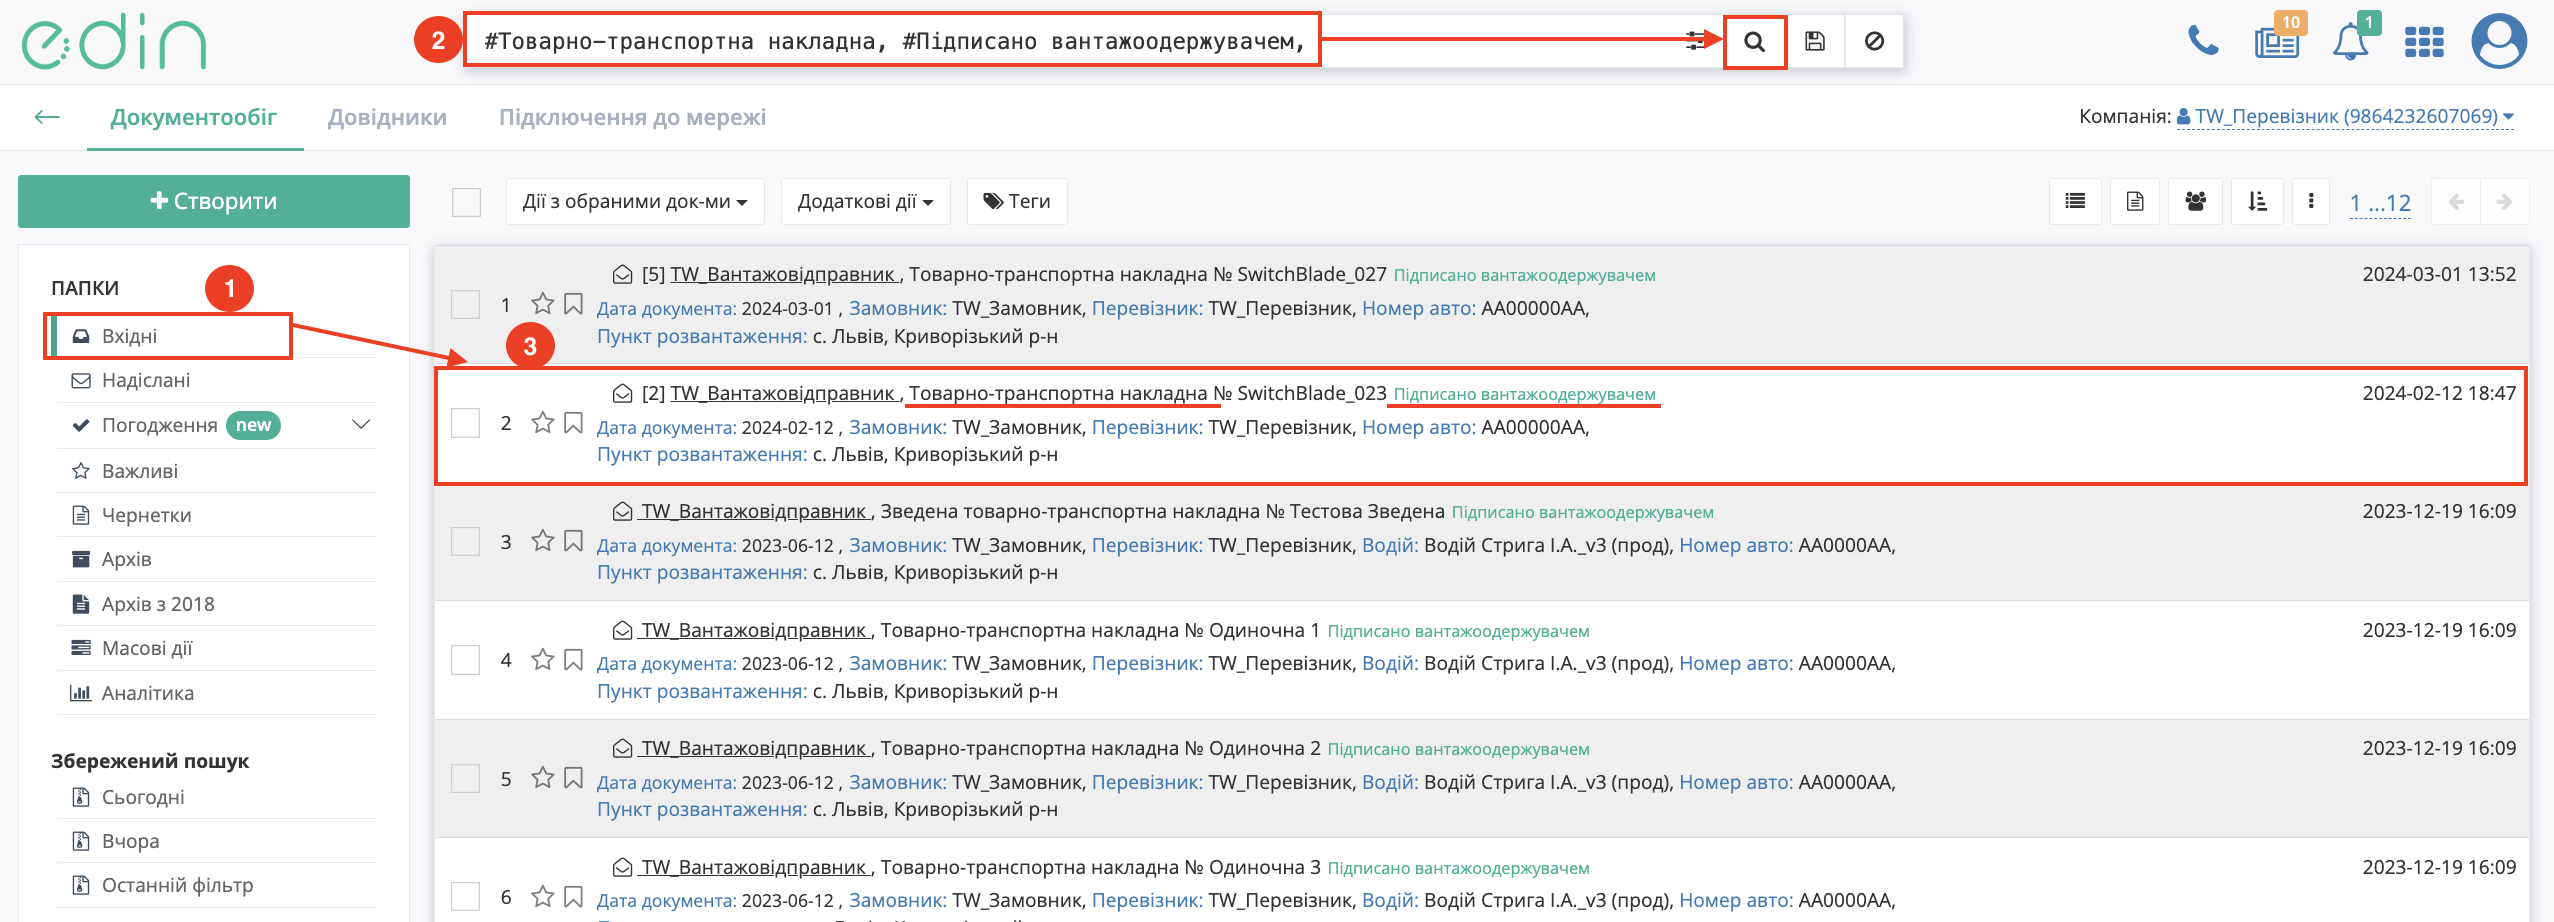Image resolution: width=2554 pixels, height=922 pixels.
Task: Toggle the select-all documents checkbox
Action: coord(466,202)
